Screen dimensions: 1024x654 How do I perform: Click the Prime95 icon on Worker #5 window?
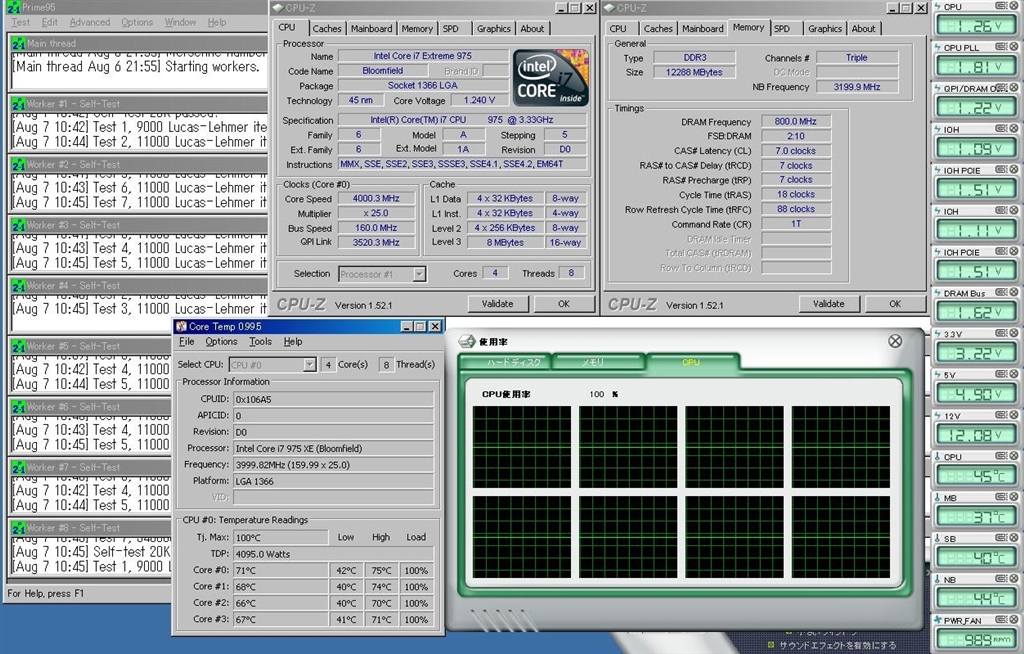pos(19,346)
